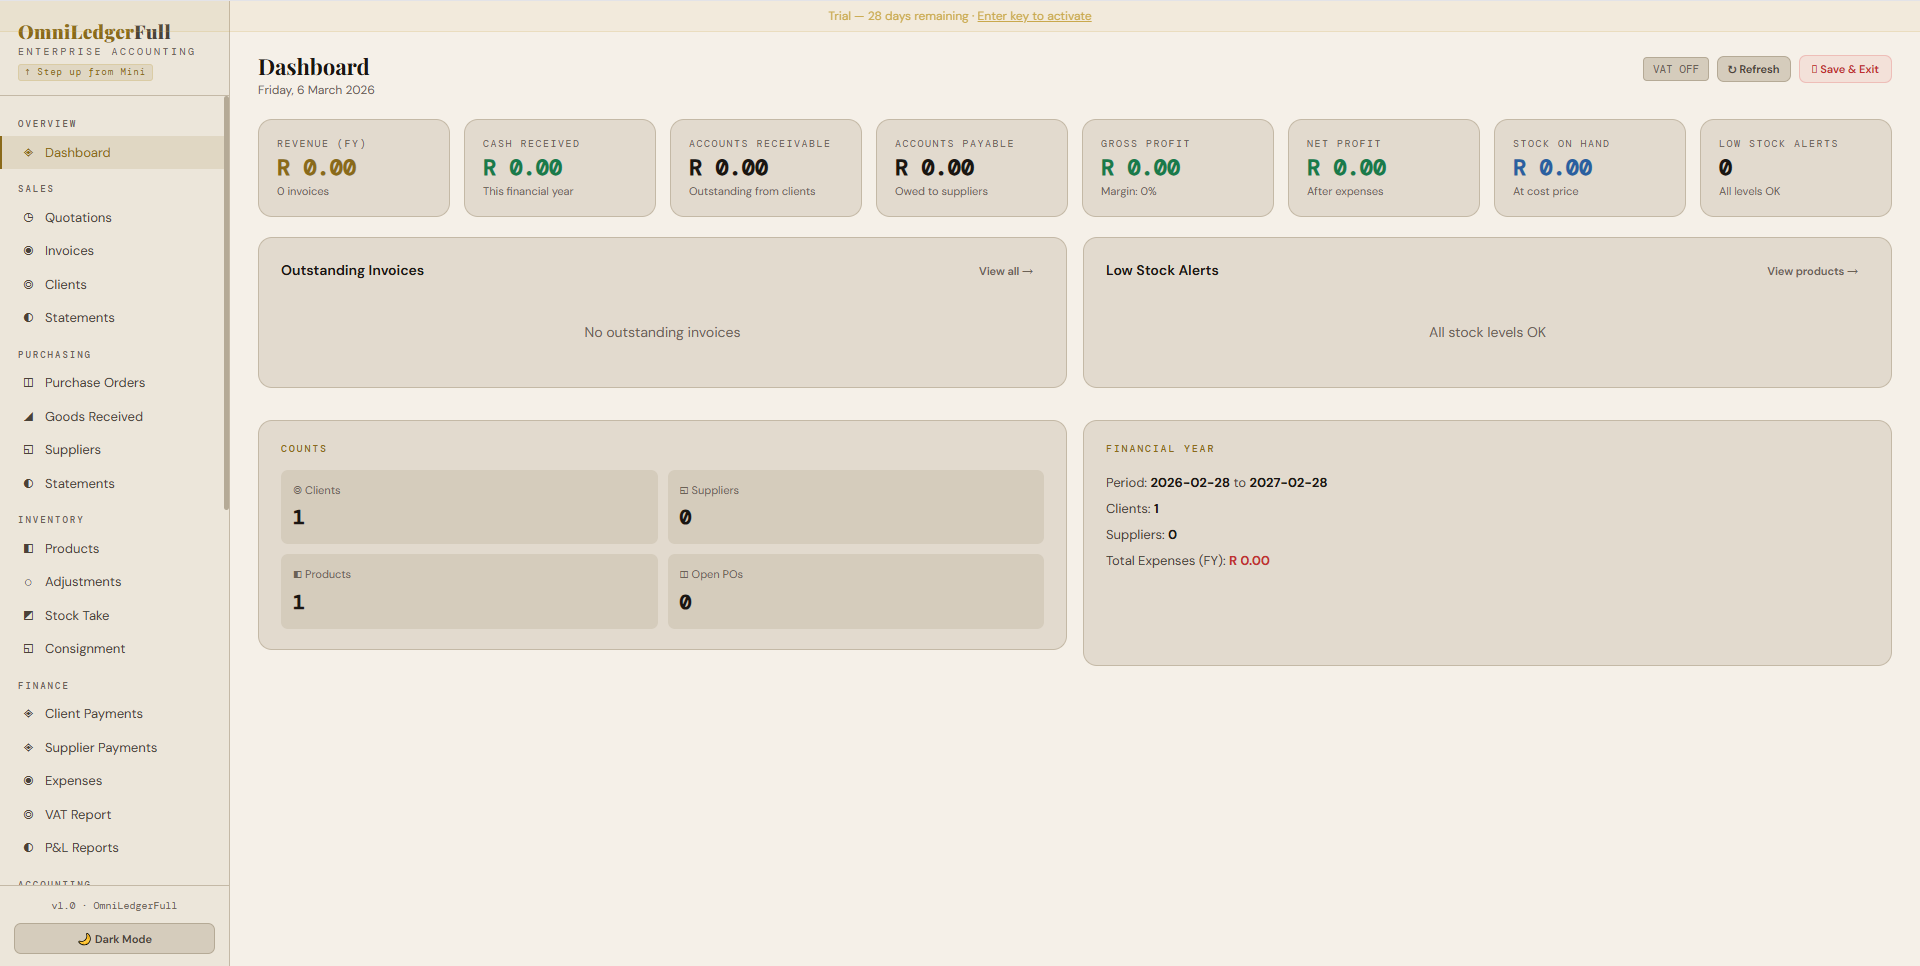Click the Refresh button
The image size is (1920, 966).
pos(1753,69)
